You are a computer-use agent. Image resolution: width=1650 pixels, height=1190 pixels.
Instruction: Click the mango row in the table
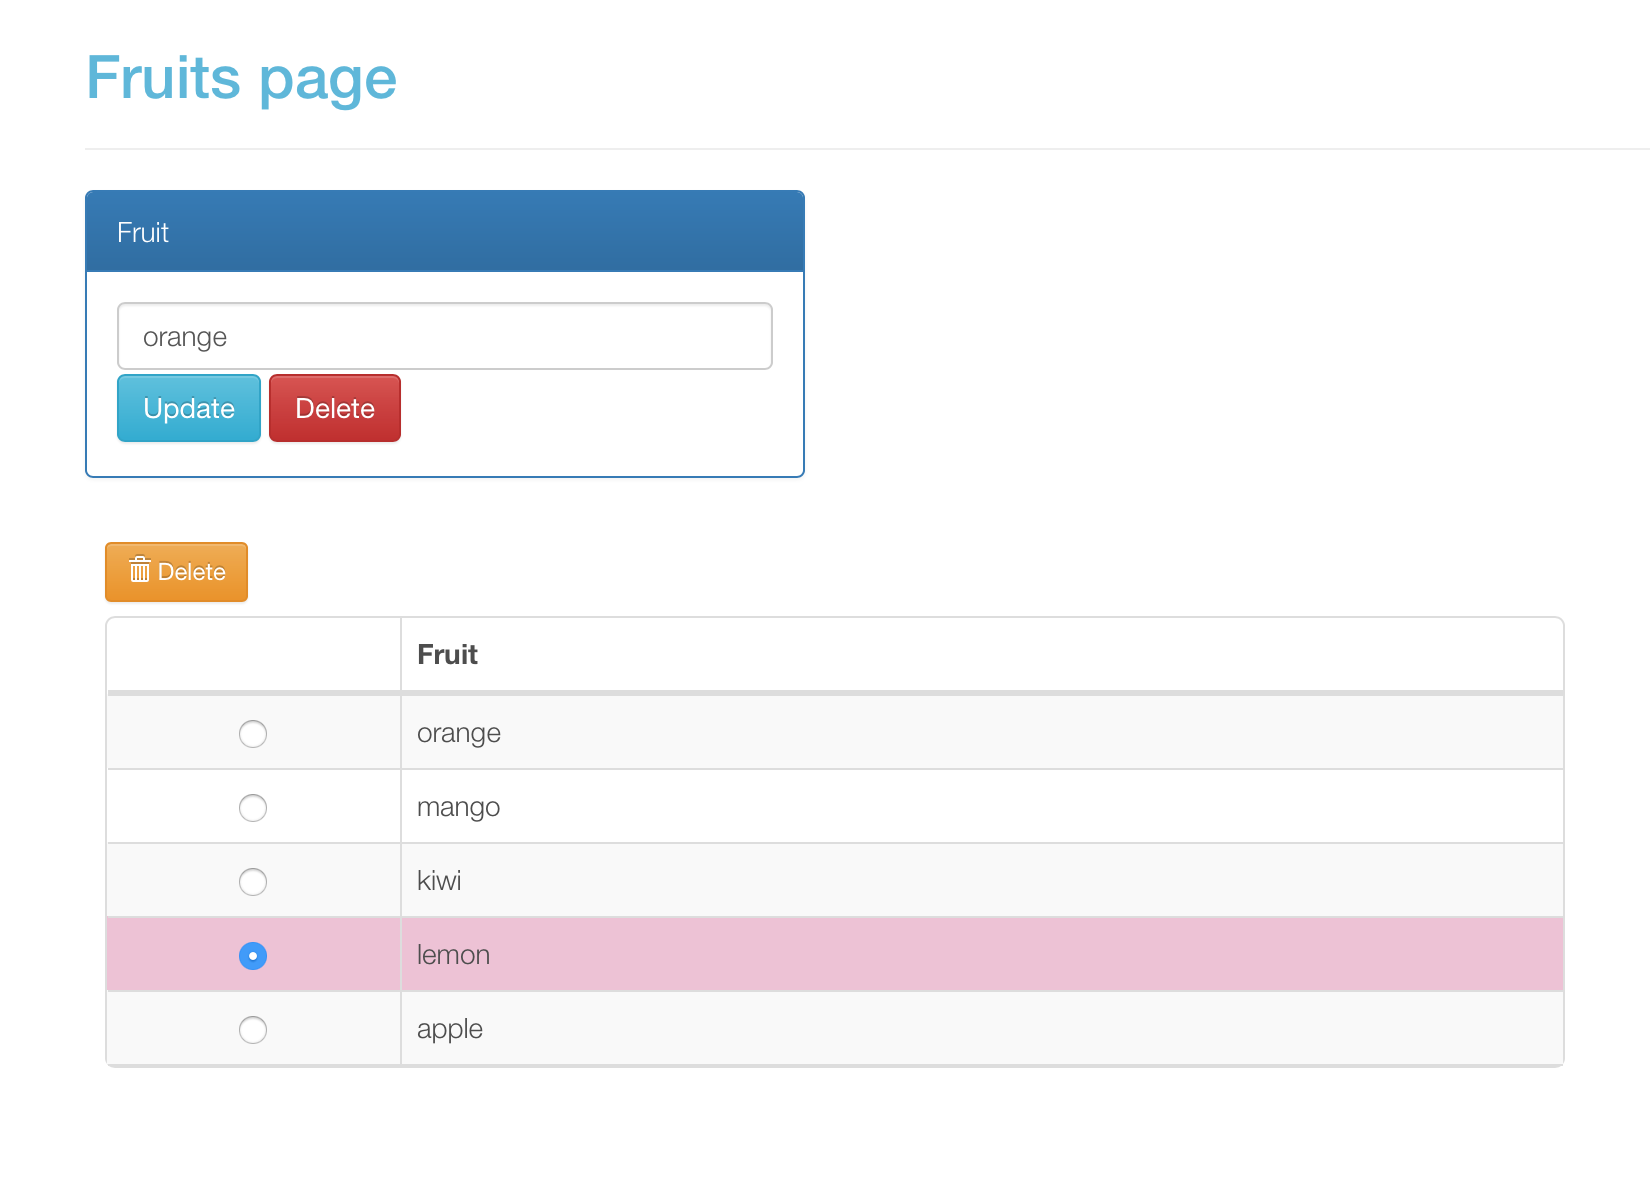700,806
